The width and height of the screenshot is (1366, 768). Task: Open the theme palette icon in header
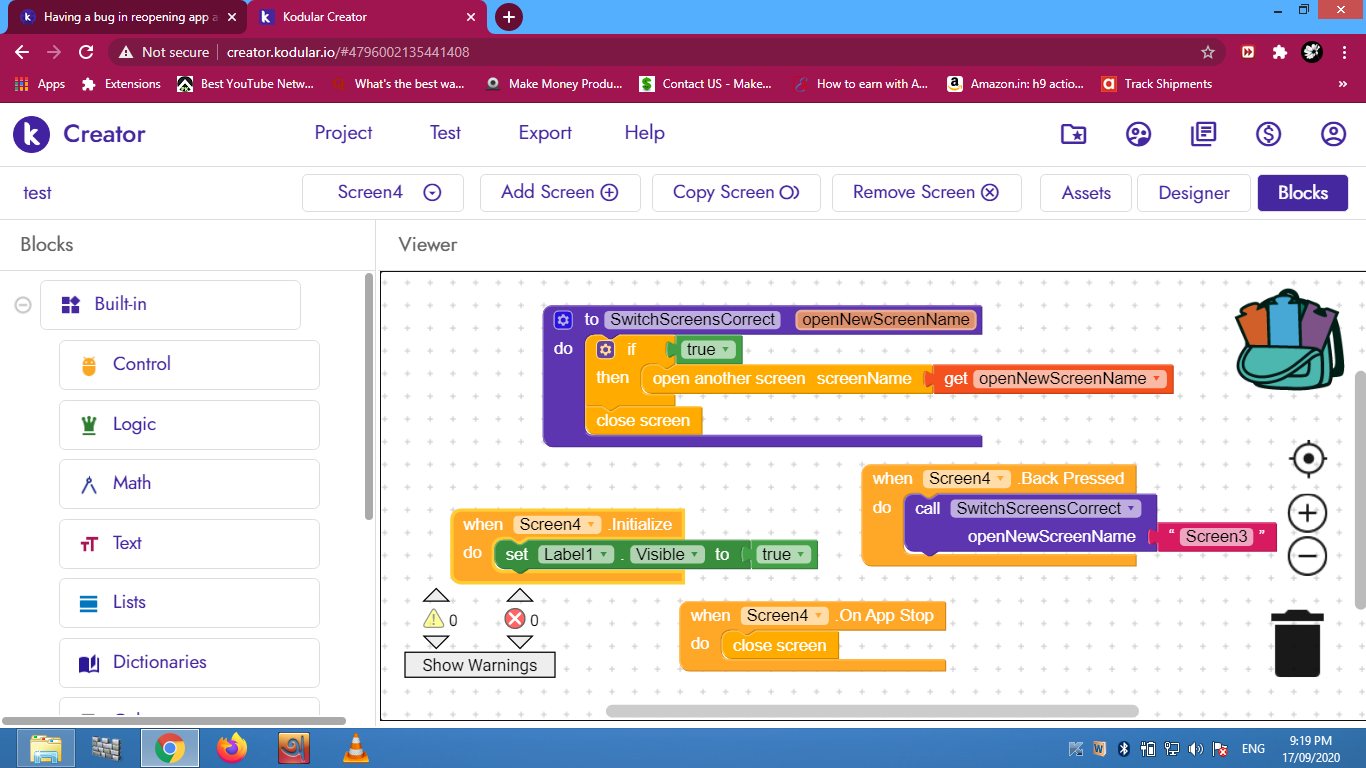point(1138,134)
